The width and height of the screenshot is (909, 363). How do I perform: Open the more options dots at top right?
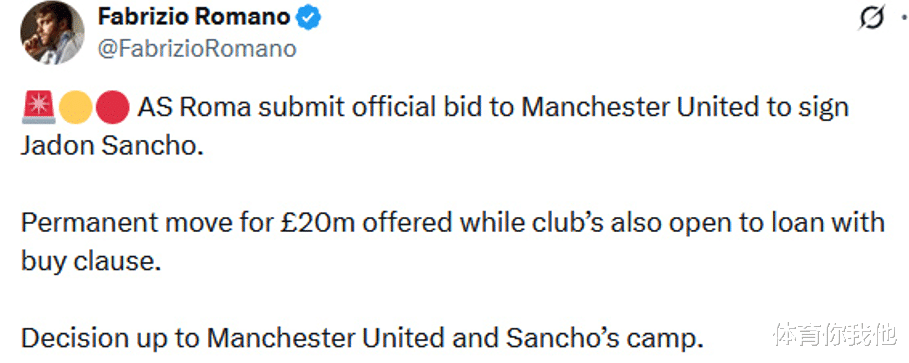(x=904, y=19)
